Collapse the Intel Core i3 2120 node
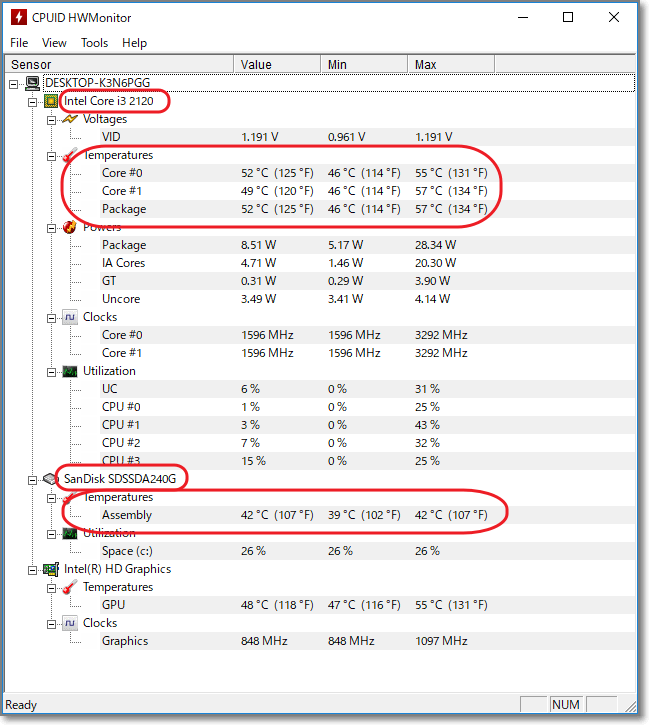The width and height of the screenshot is (649, 725). coord(33,101)
